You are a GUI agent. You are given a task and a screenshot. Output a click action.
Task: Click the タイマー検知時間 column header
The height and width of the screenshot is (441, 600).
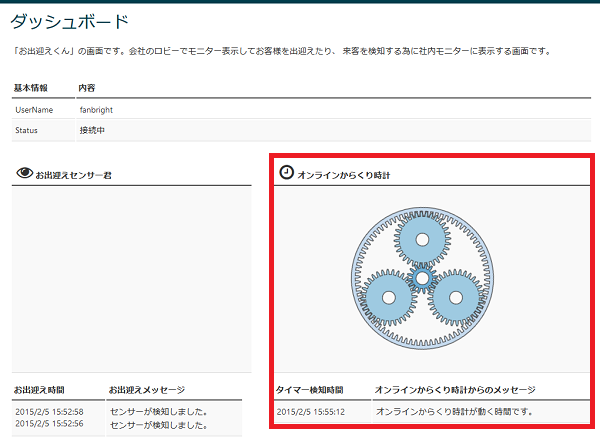point(309,389)
